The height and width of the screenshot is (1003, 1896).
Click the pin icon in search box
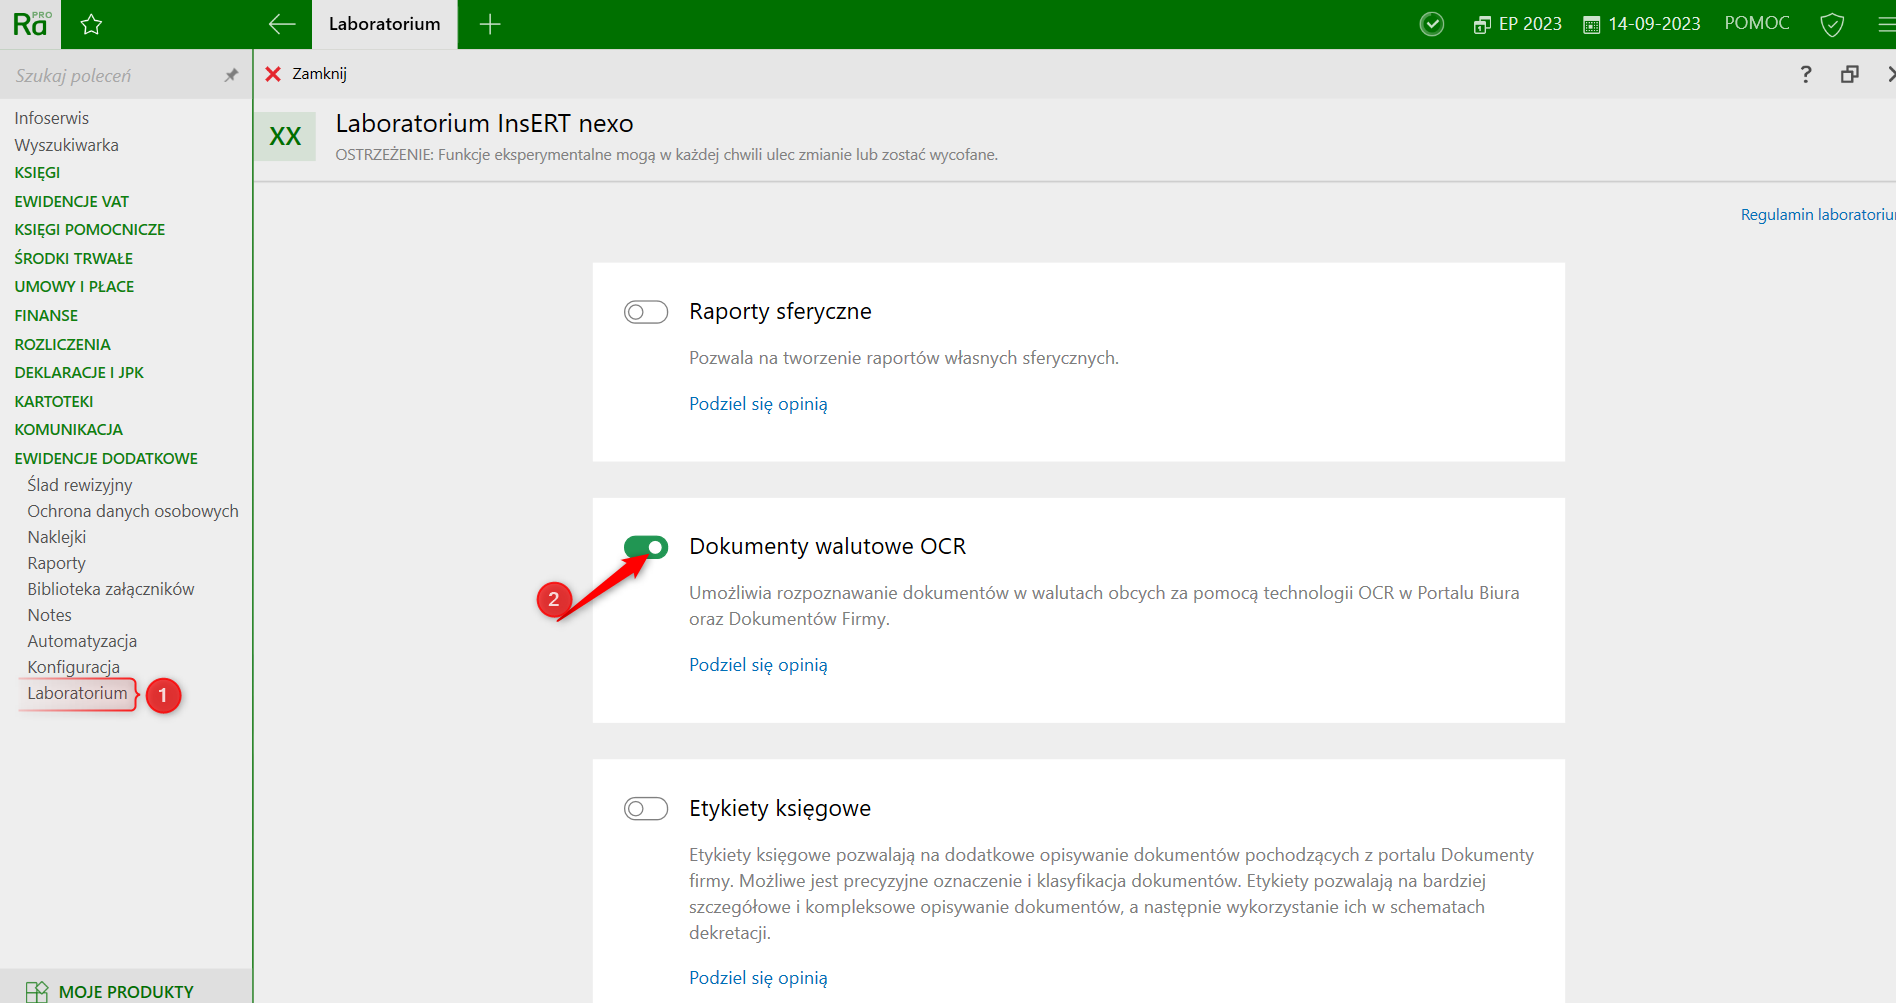(x=231, y=75)
